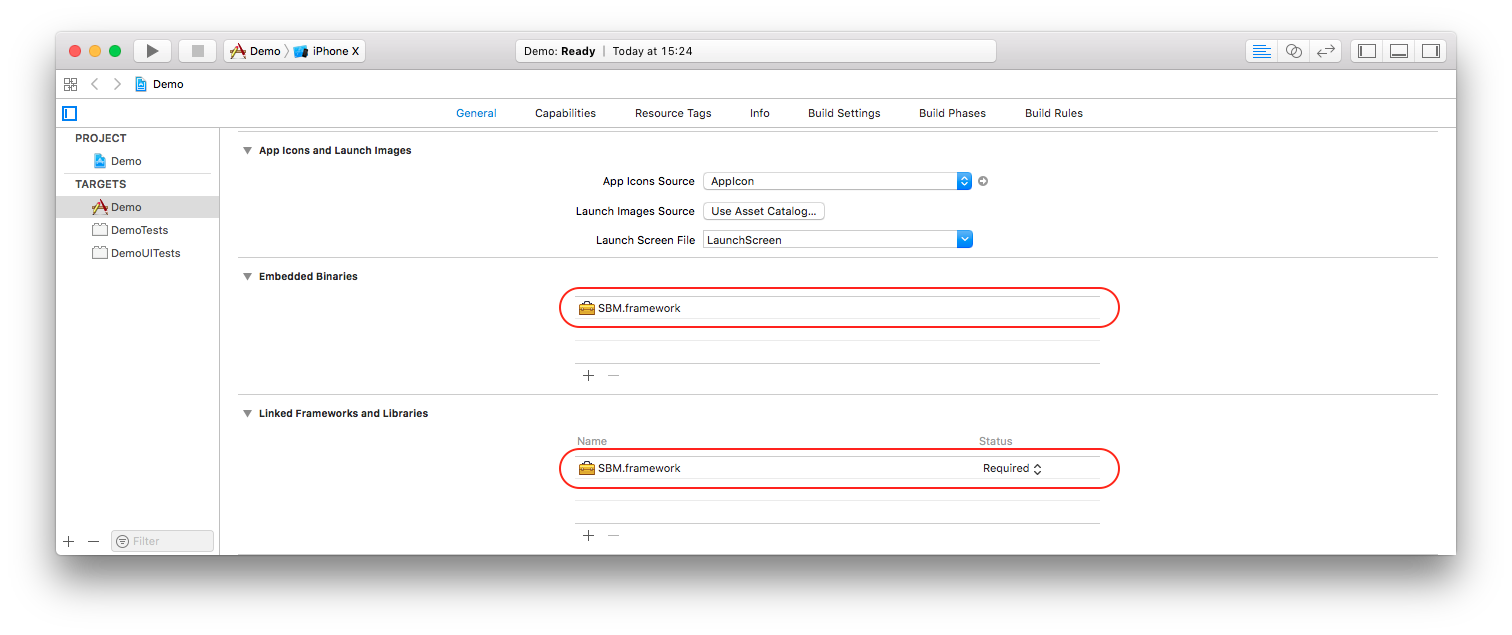Click the Demo: Ready activity status

755,51
